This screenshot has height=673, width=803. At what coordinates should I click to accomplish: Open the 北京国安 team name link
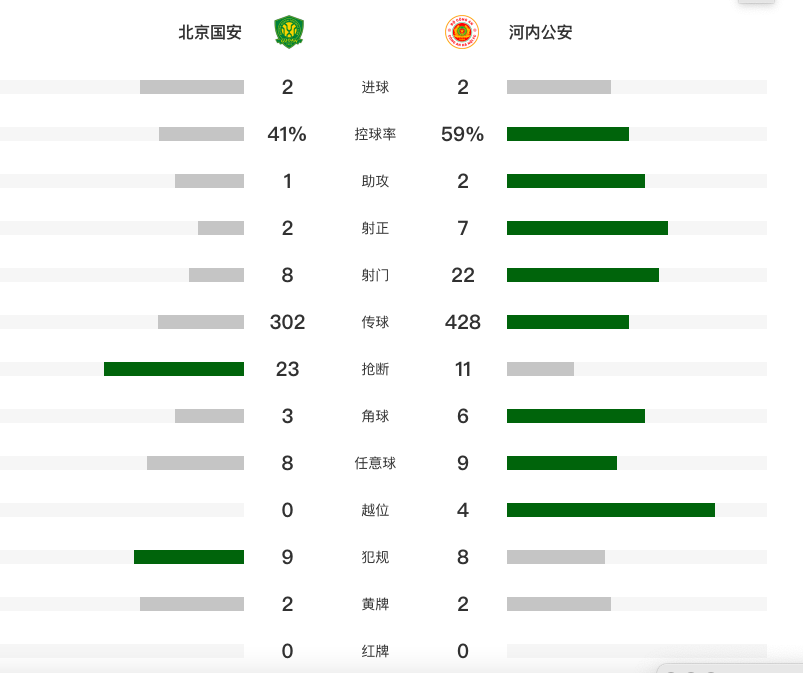coord(210,33)
